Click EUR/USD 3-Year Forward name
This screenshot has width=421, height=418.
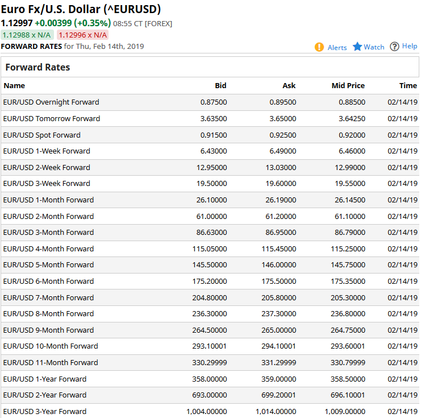[x=45, y=411]
